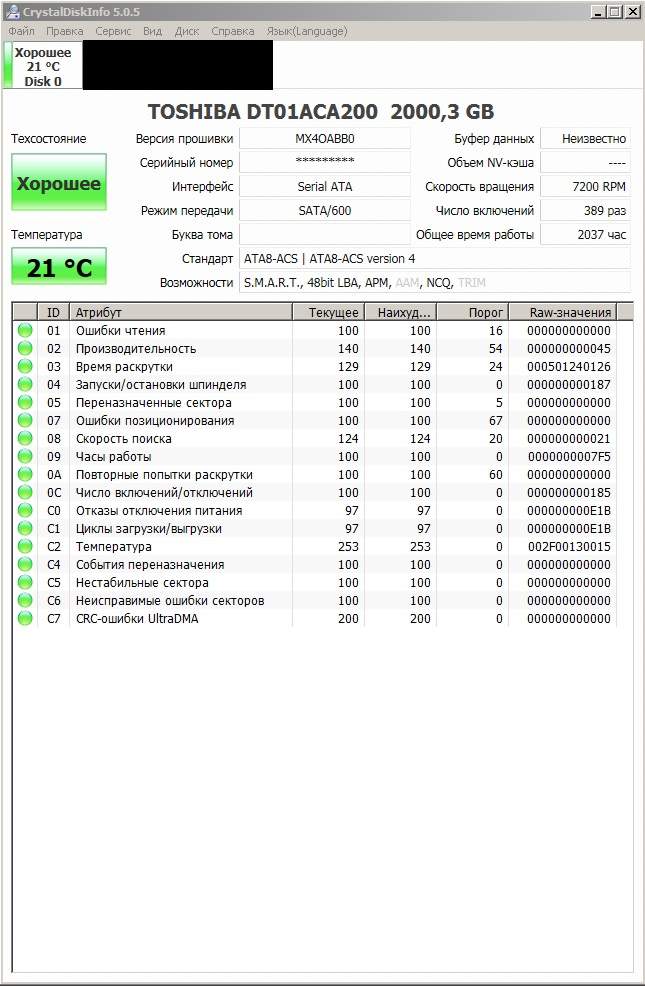
Task: Click the ATA8-ACS standard field
Action: coord(435,258)
